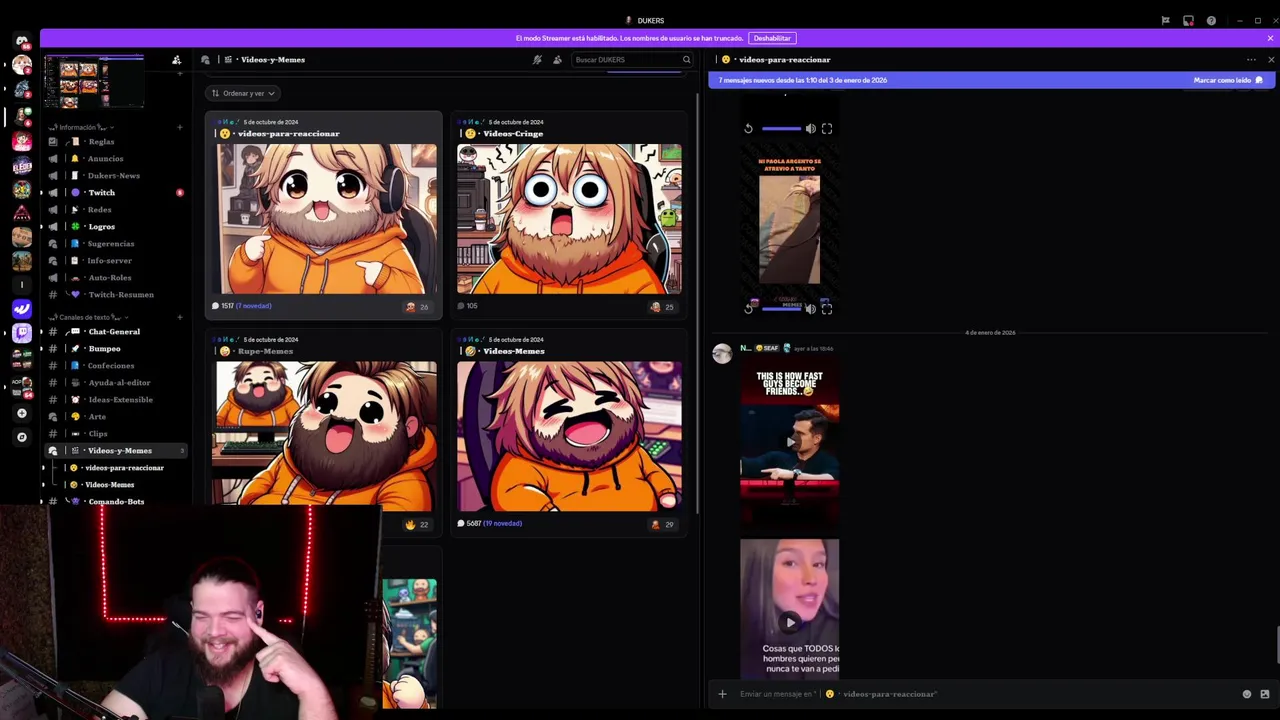
Task: Click the message attach plus icon
Action: pyautogui.click(x=722, y=694)
